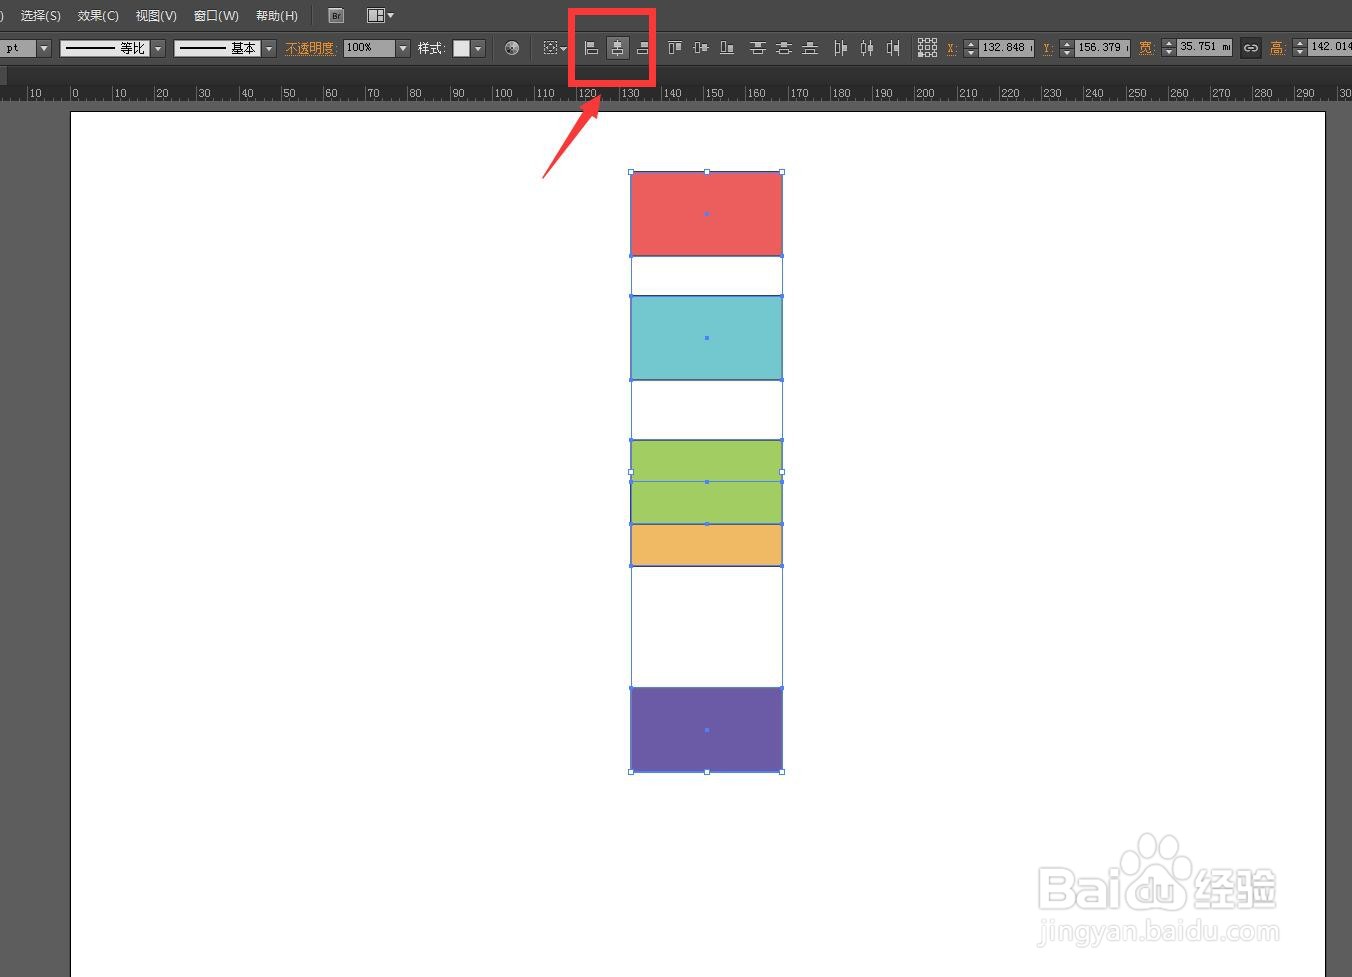The height and width of the screenshot is (977, 1352).
Task: Expand the 样式 style dropdown arrow
Action: 478,48
